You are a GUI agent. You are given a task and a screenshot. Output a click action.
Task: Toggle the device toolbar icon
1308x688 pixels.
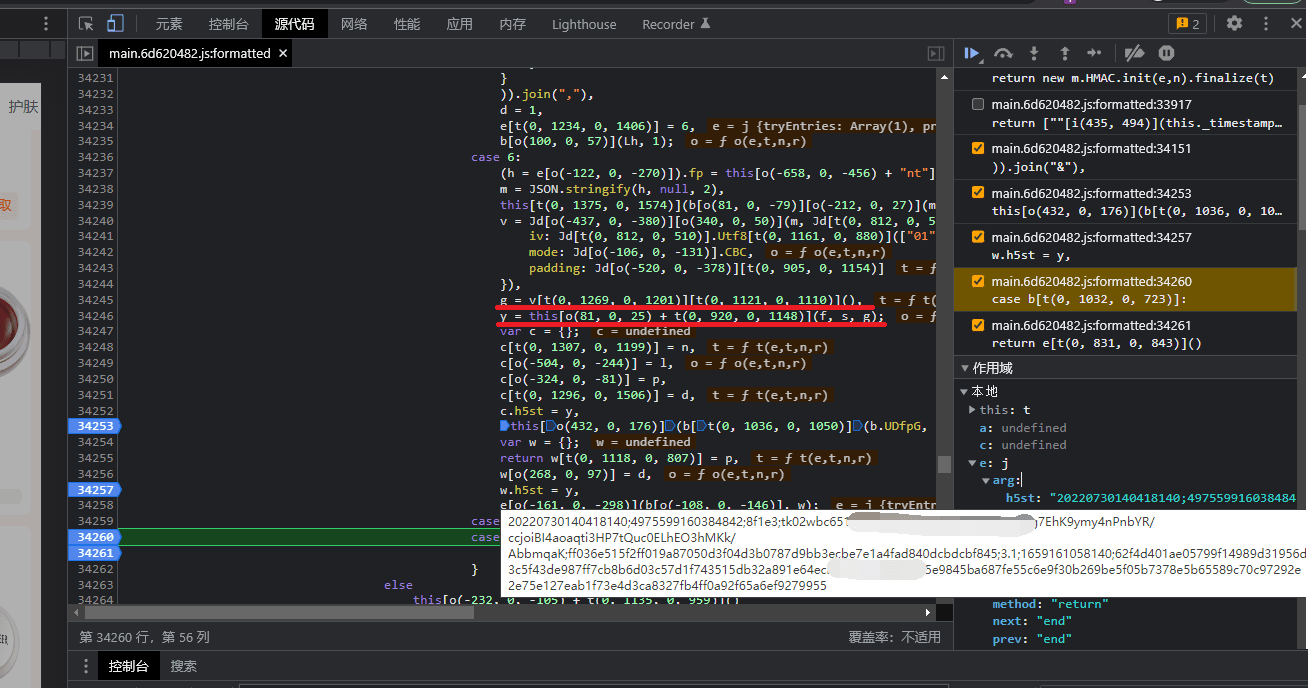115,24
